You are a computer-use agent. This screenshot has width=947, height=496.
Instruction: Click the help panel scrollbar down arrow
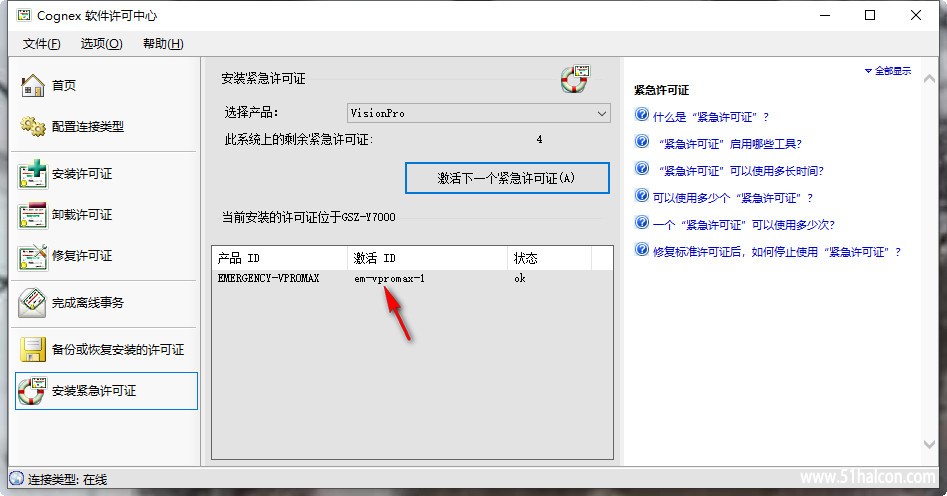[x=931, y=444]
